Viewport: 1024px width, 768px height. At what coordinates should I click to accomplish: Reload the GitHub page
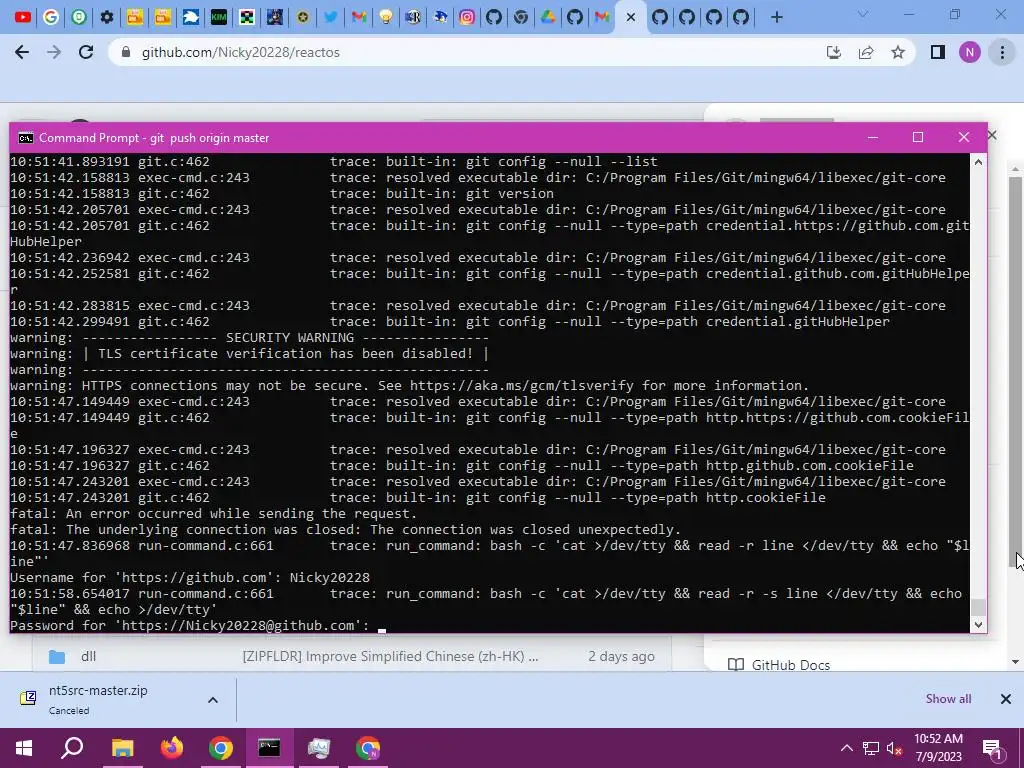86,52
